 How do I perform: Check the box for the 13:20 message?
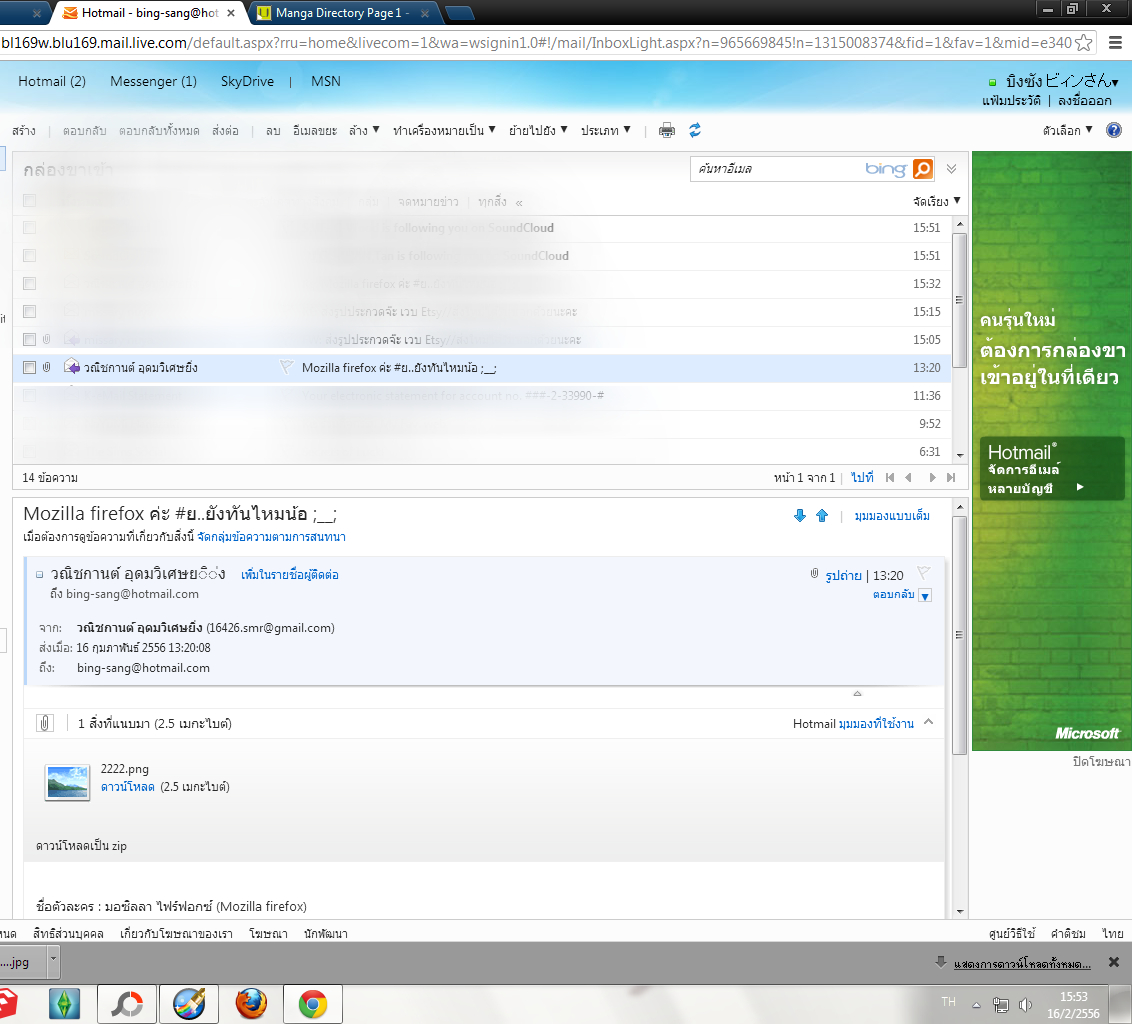(x=30, y=368)
